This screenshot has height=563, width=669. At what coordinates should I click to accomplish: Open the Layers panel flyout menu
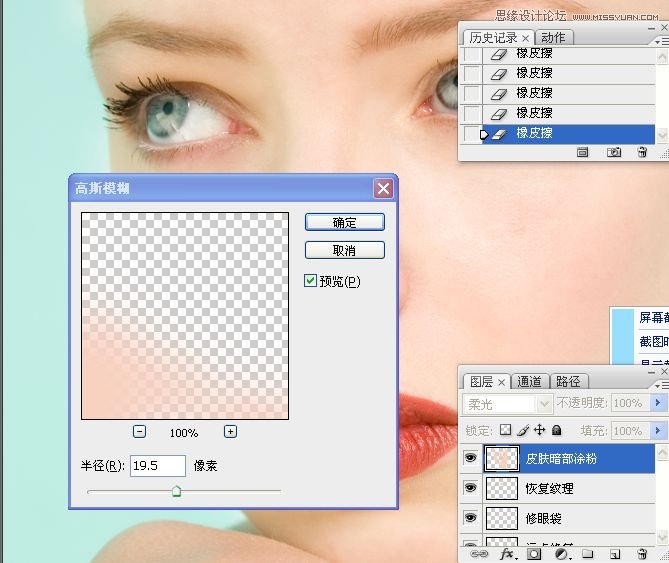tap(662, 385)
